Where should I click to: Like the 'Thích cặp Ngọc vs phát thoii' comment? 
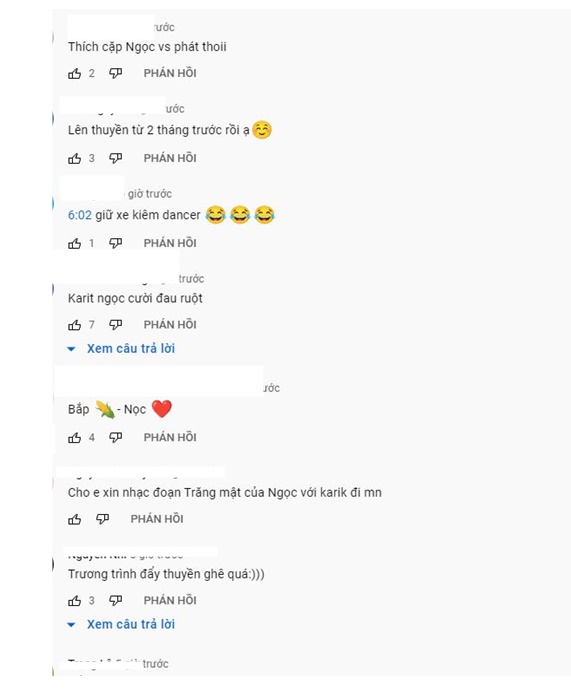coord(74,73)
